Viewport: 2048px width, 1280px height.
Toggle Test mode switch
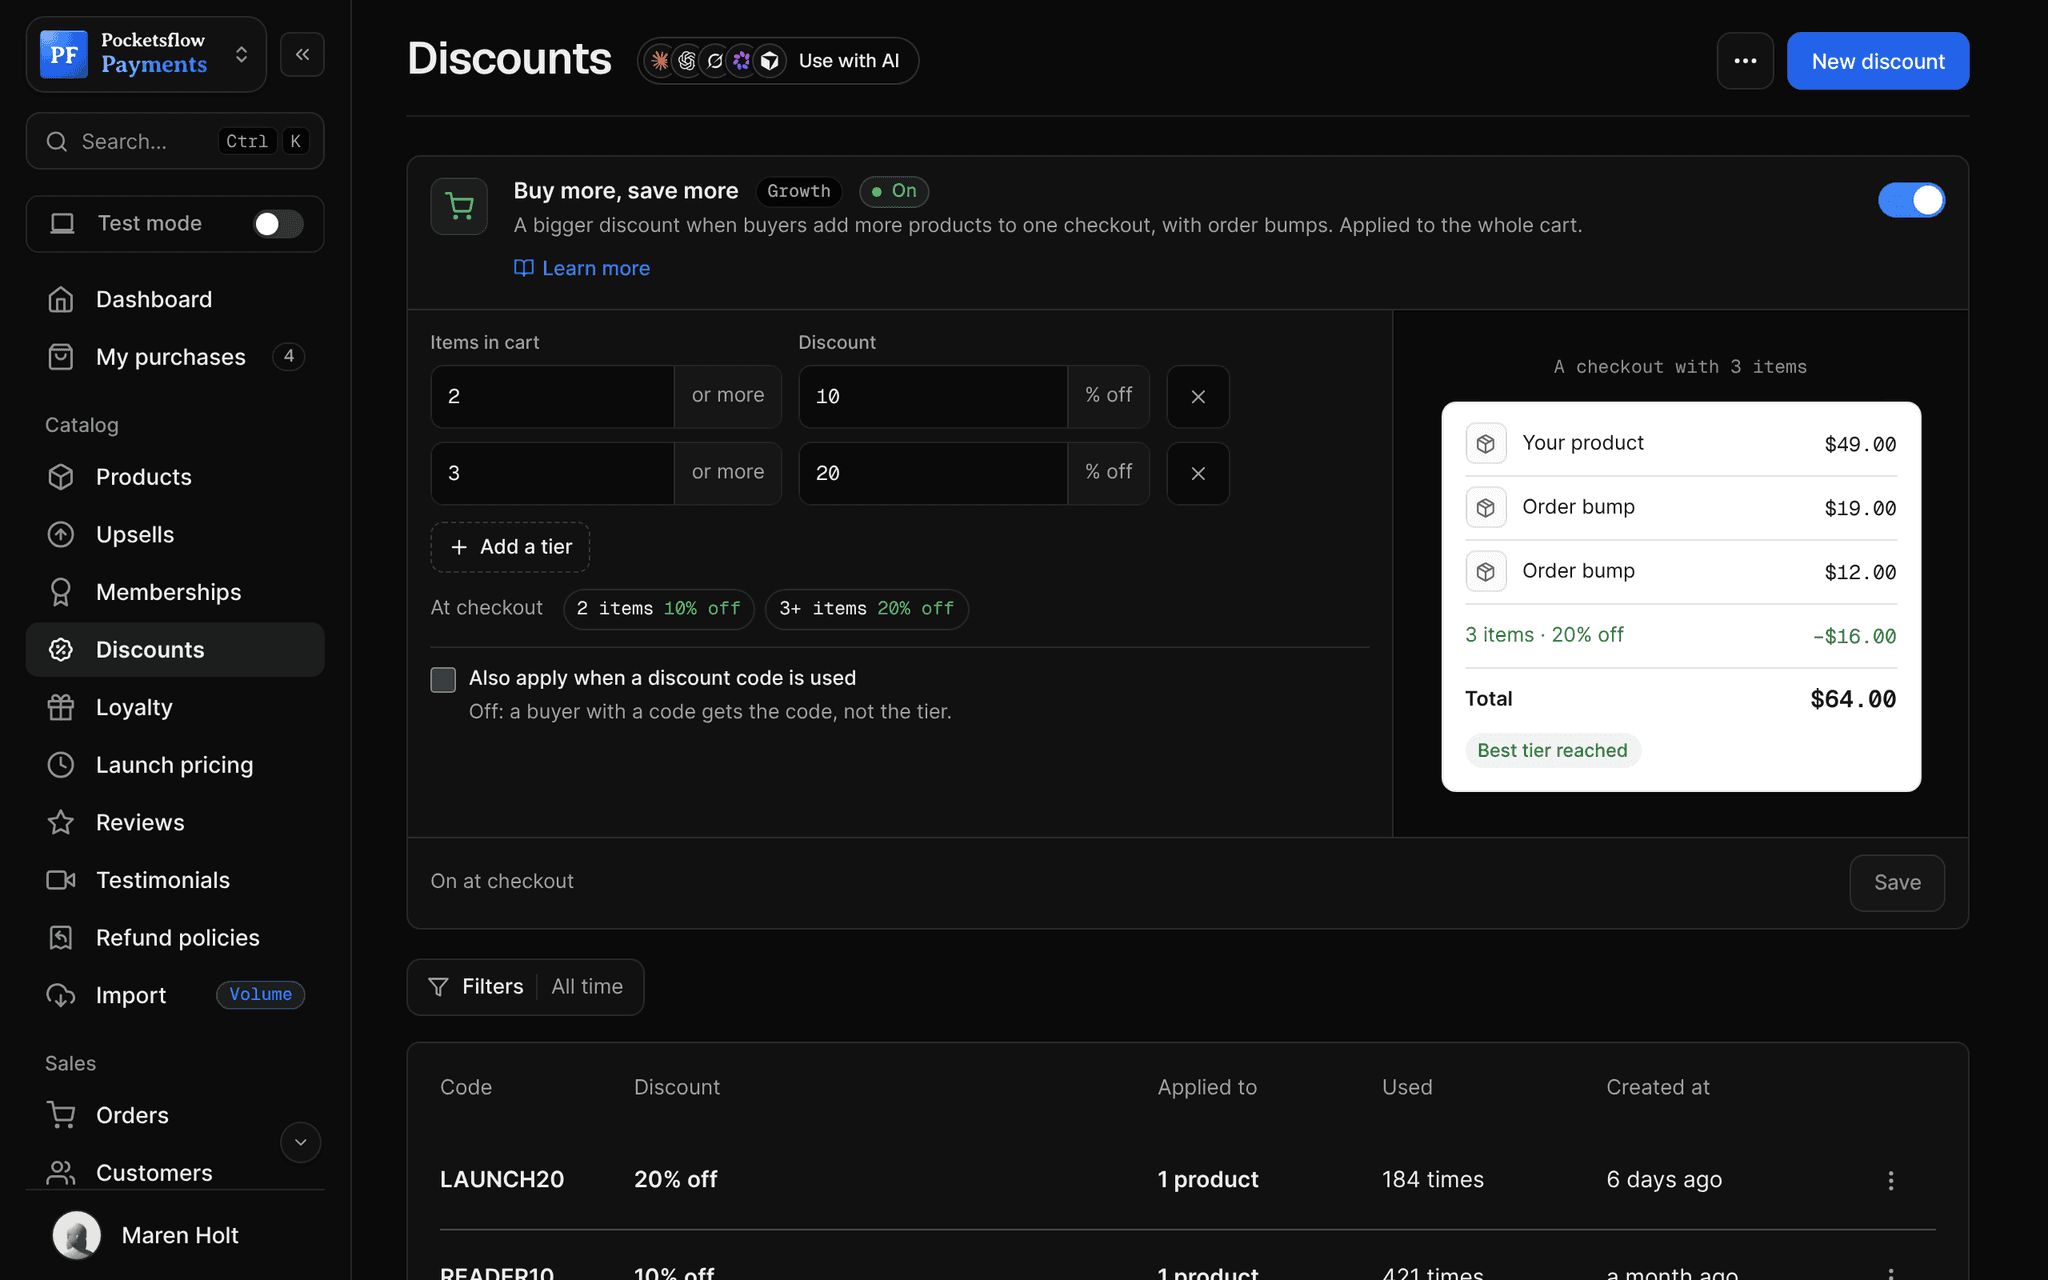point(277,224)
